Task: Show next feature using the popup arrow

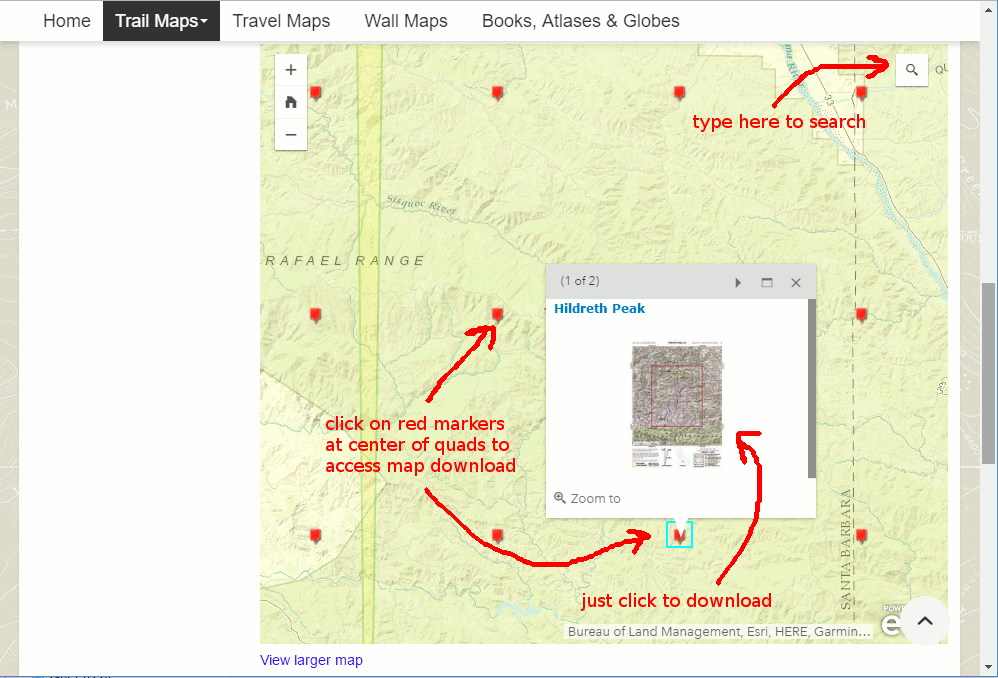Action: pyautogui.click(x=738, y=282)
